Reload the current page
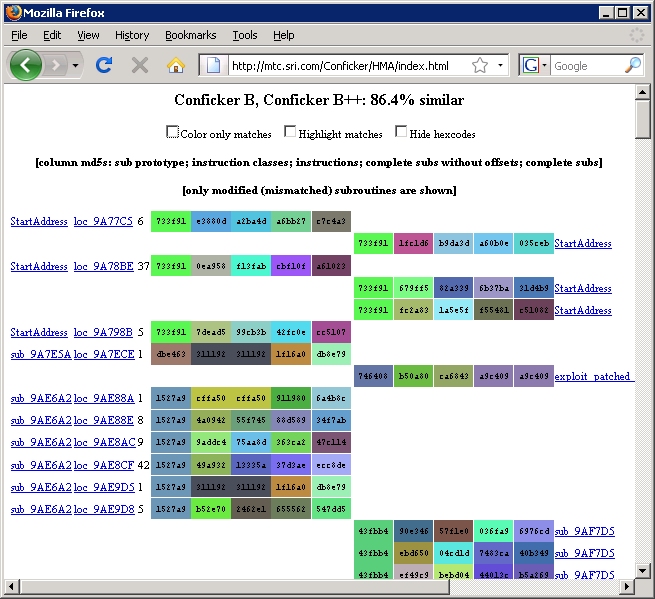655x599 pixels. point(103,66)
